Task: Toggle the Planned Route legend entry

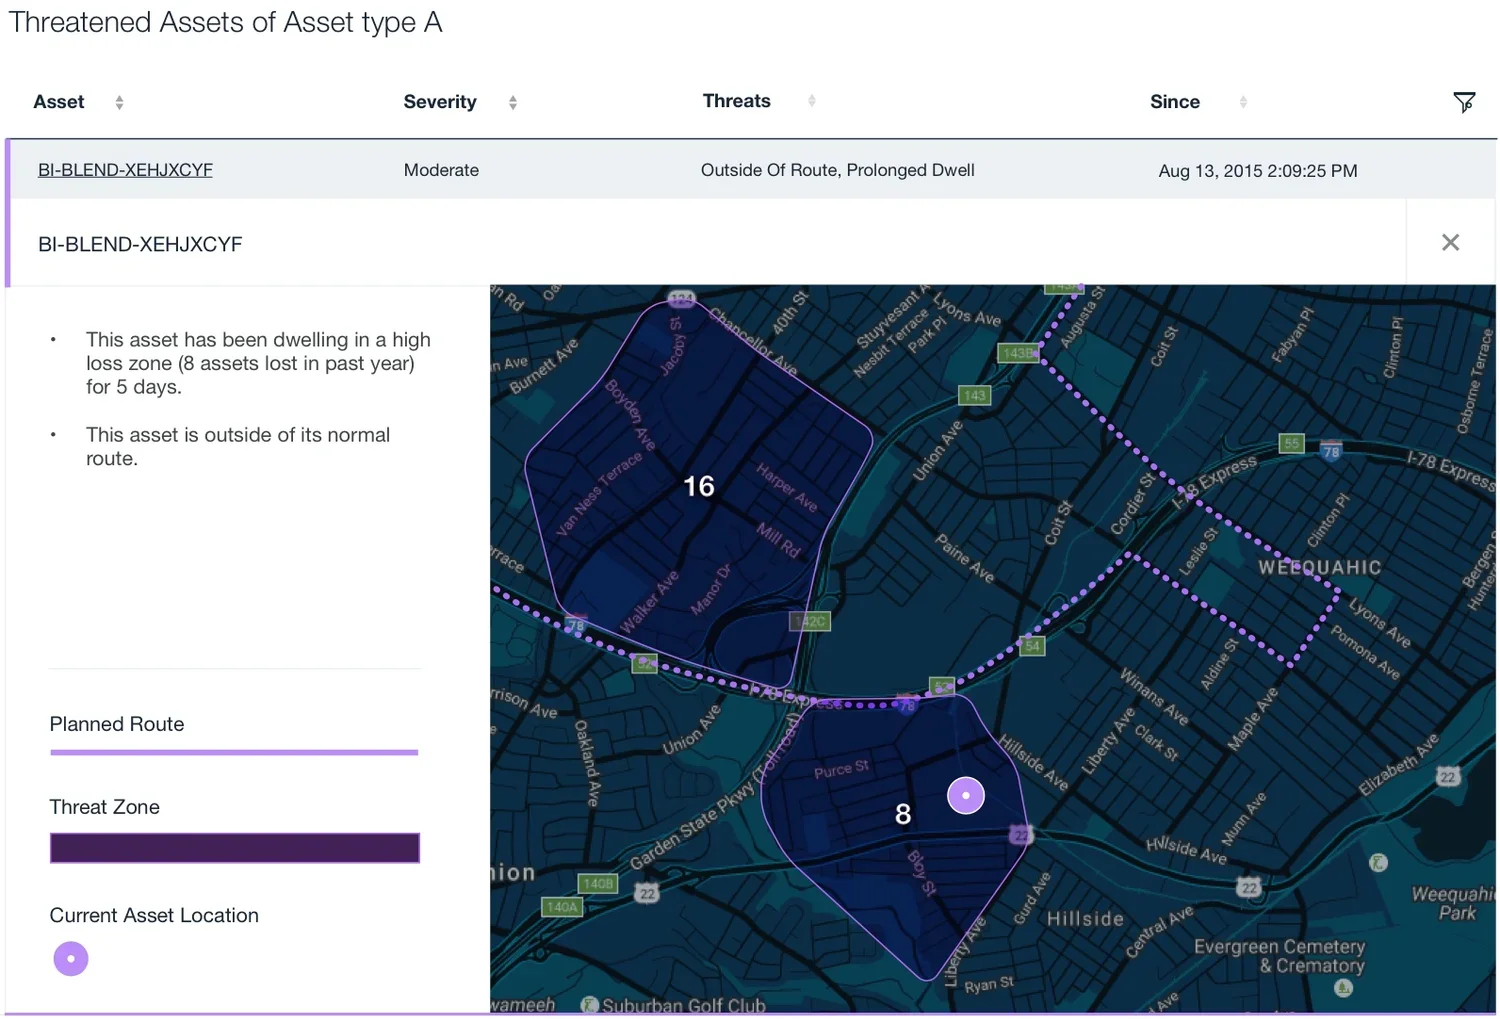Action: pyautogui.click(x=116, y=724)
